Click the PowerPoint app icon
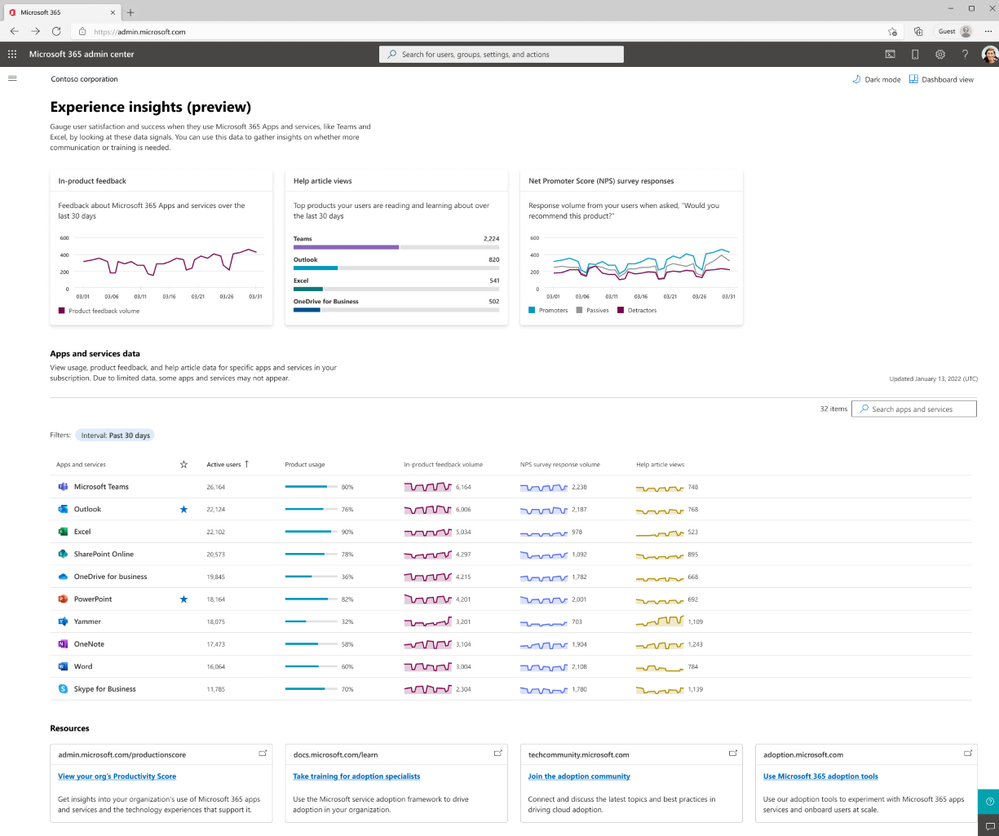Image resolution: width=999 pixels, height=836 pixels. click(63, 599)
